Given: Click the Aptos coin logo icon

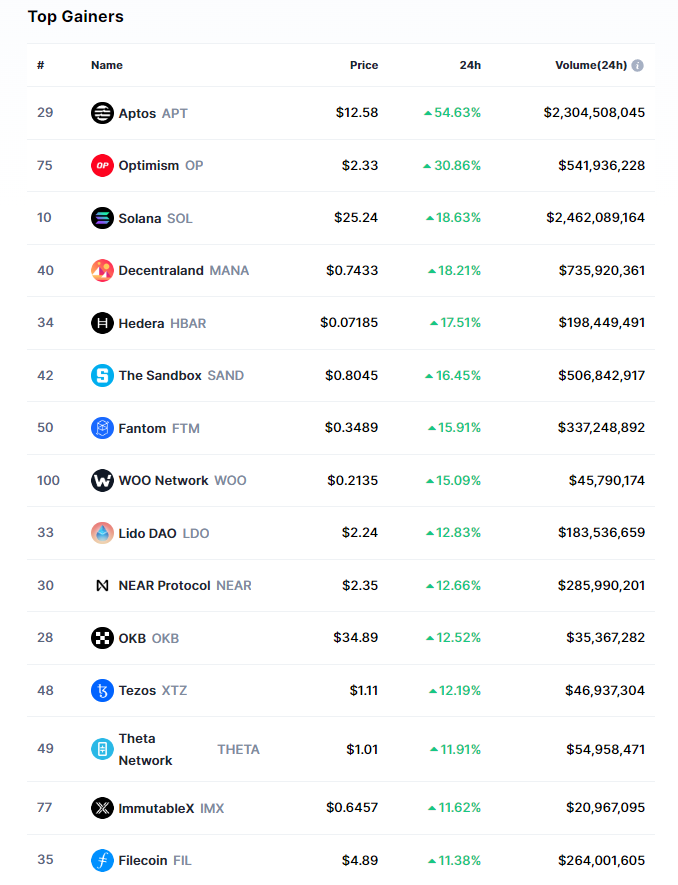Looking at the screenshot, I should [102, 113].
